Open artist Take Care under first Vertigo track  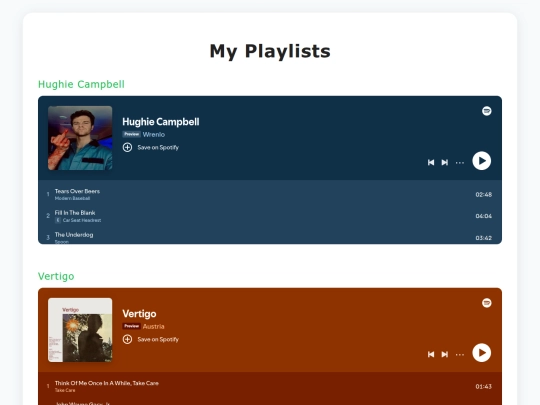click(x=65, y=390)
